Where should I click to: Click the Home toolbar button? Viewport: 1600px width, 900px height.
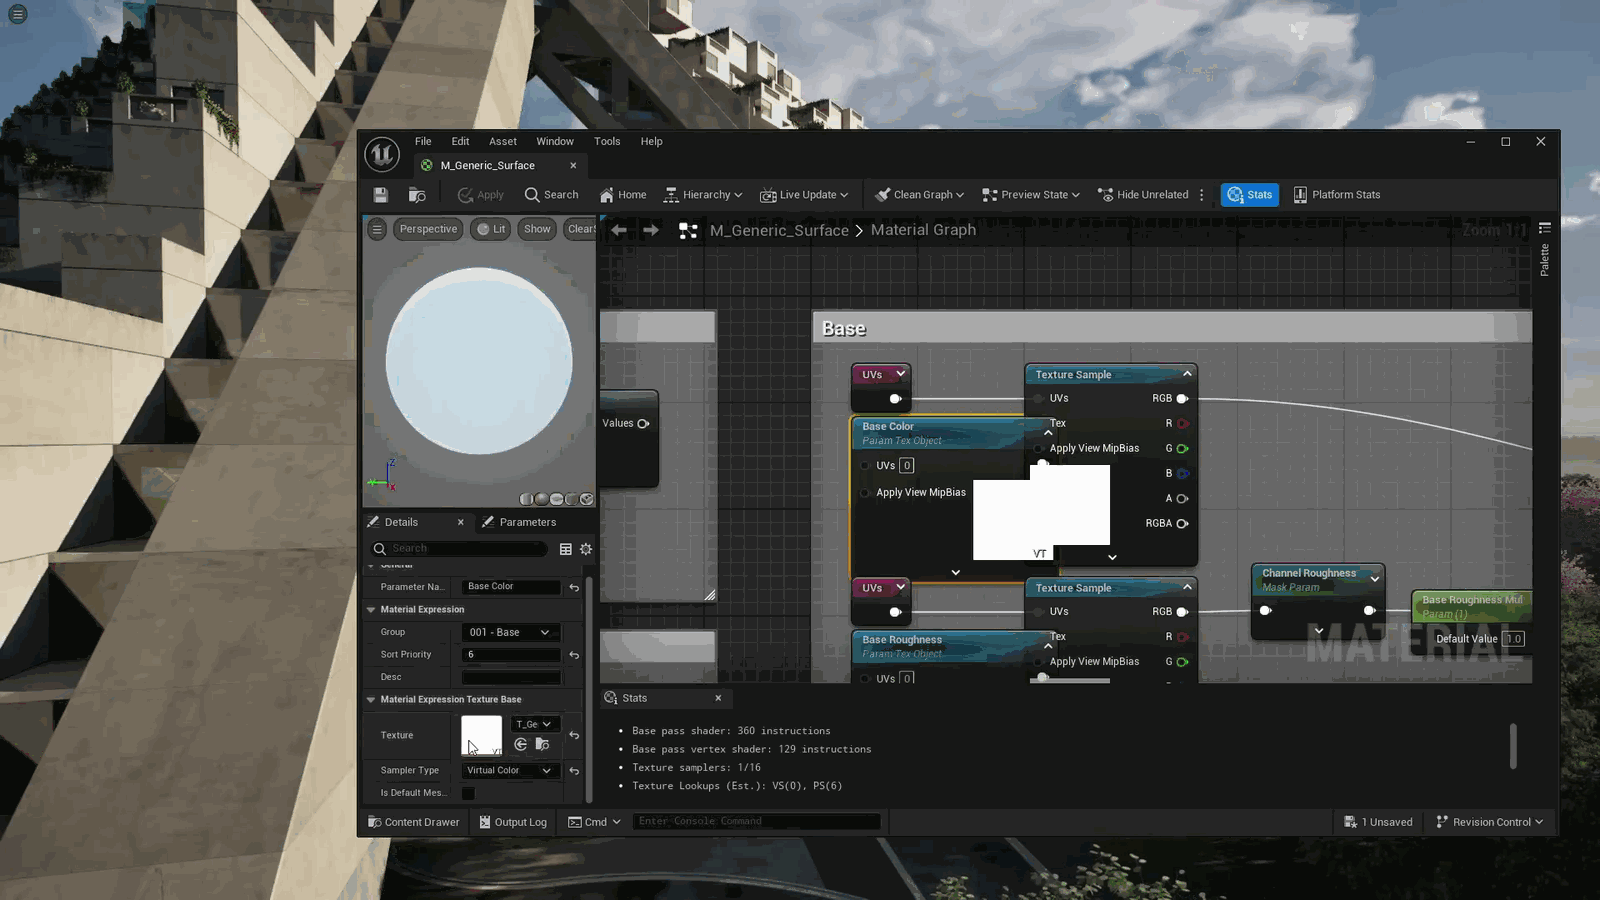click(x=623, y=195)
